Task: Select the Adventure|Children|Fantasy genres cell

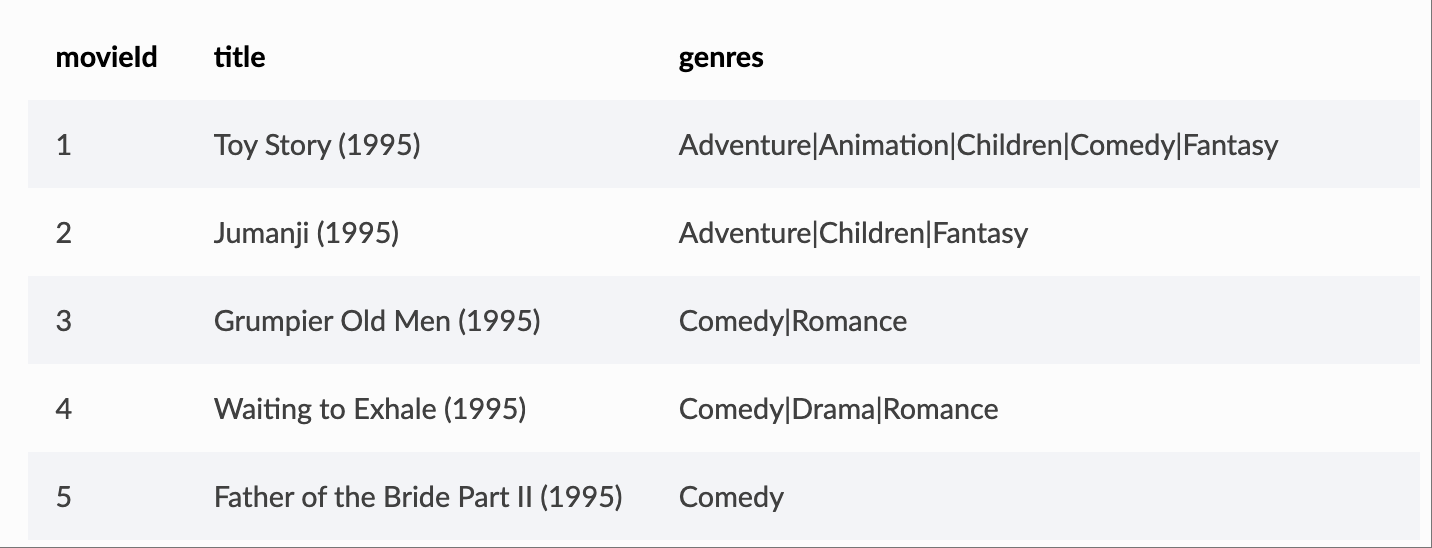Action: click(852, 233)
